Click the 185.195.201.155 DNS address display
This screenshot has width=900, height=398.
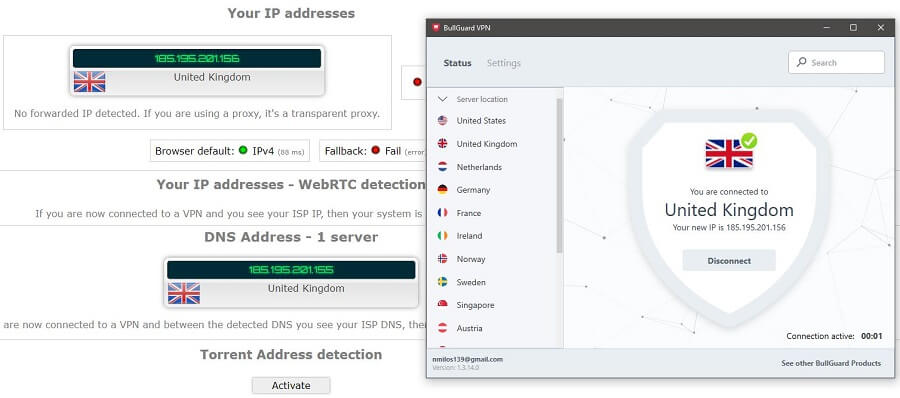coord(291,269)
